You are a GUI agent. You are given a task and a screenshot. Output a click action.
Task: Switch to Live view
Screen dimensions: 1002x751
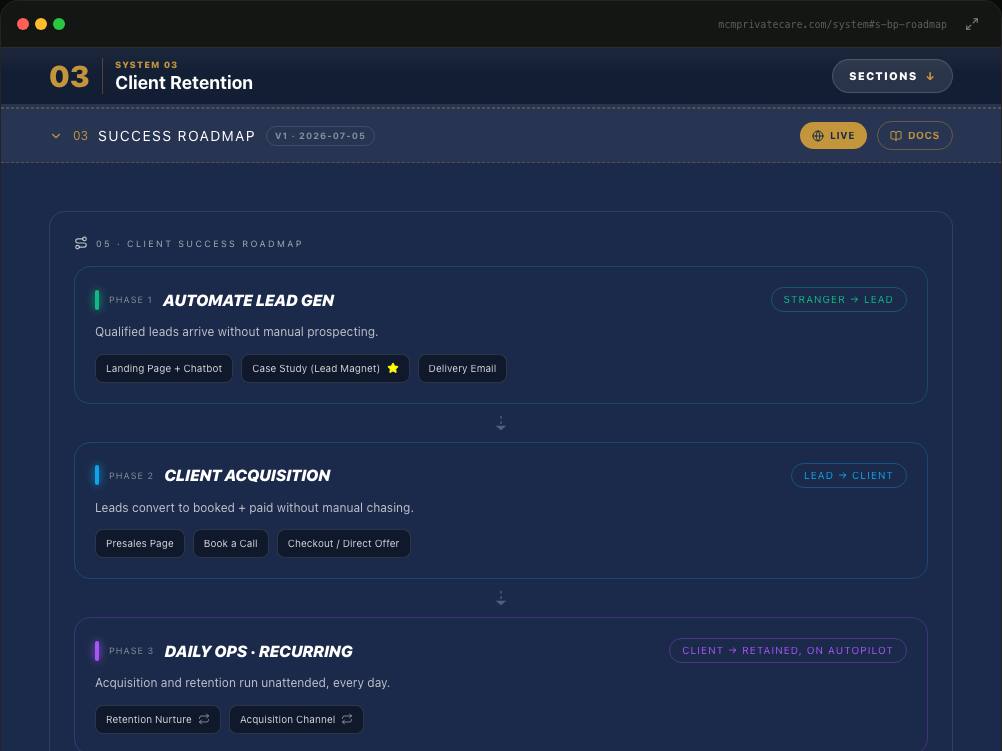(833, 135)
